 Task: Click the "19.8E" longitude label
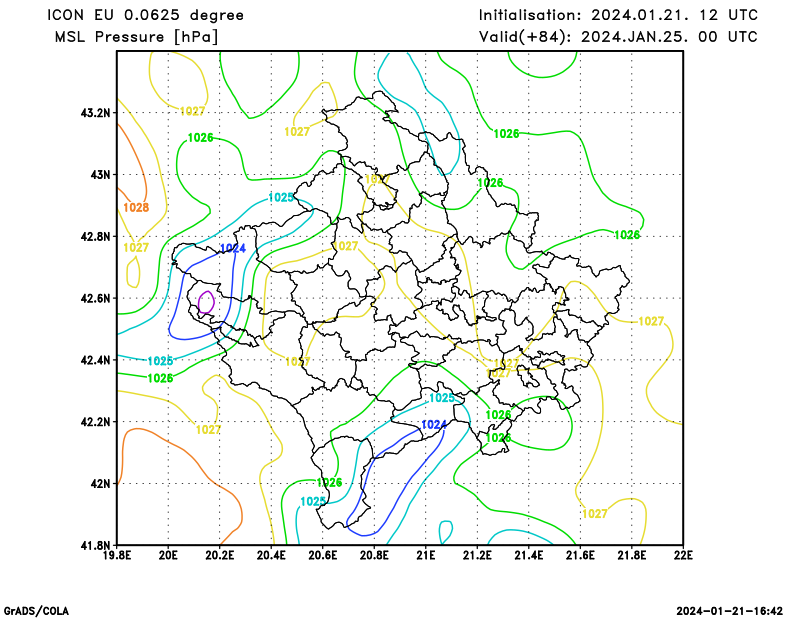click(117, 555)
